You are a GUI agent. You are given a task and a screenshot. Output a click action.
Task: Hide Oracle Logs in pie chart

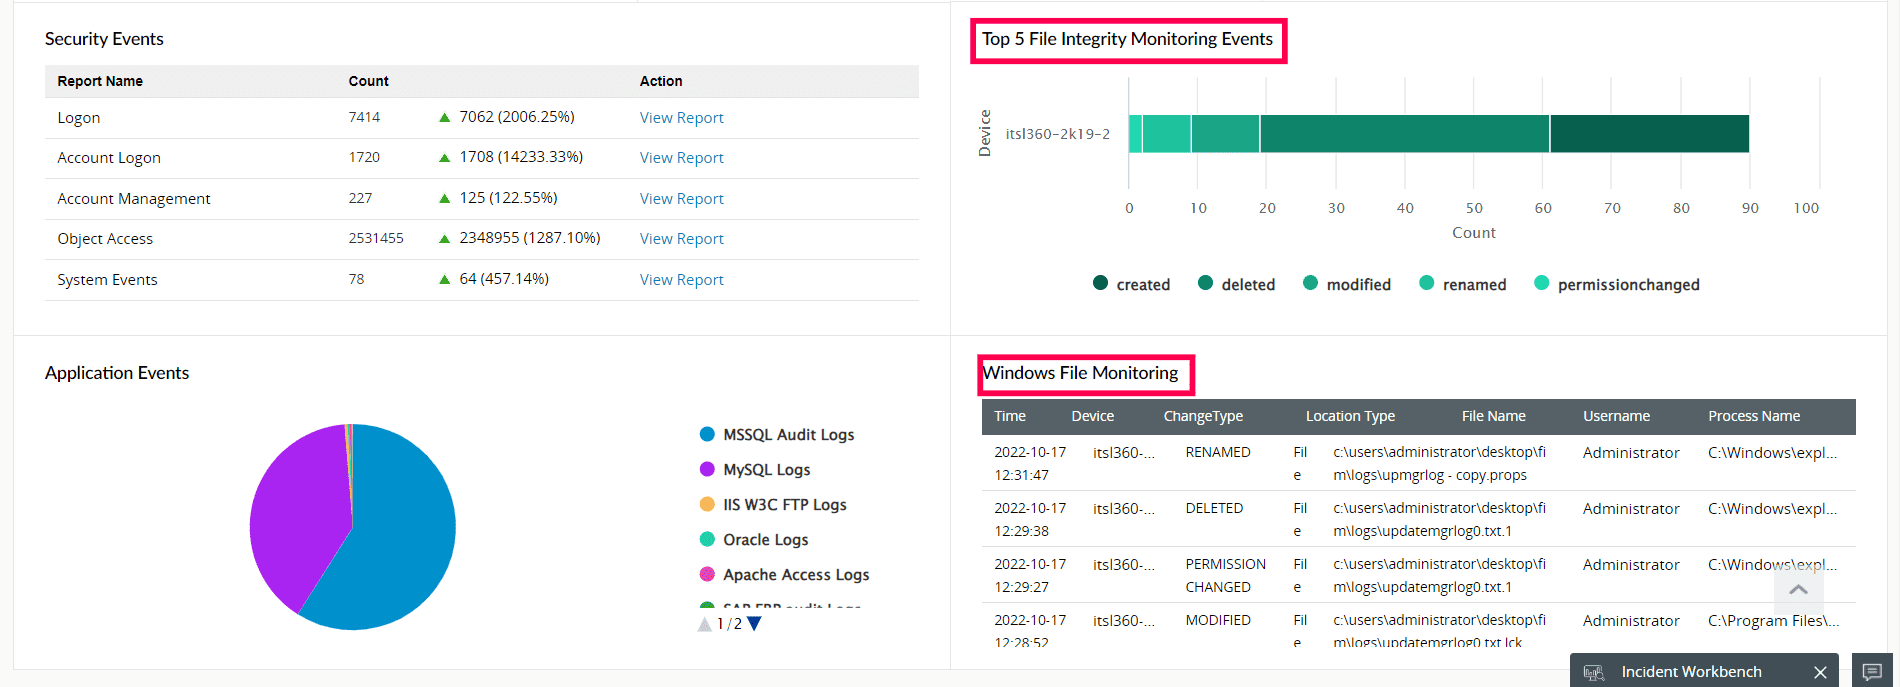pos(765,540)
